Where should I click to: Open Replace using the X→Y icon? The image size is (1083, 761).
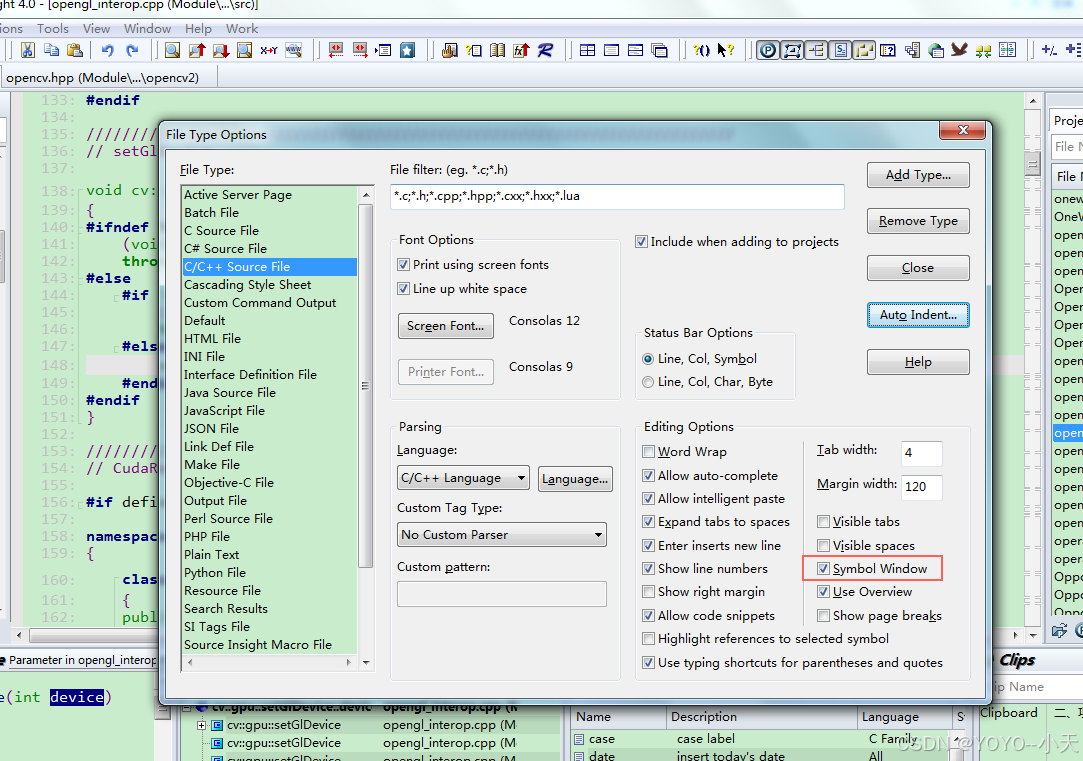269,50
